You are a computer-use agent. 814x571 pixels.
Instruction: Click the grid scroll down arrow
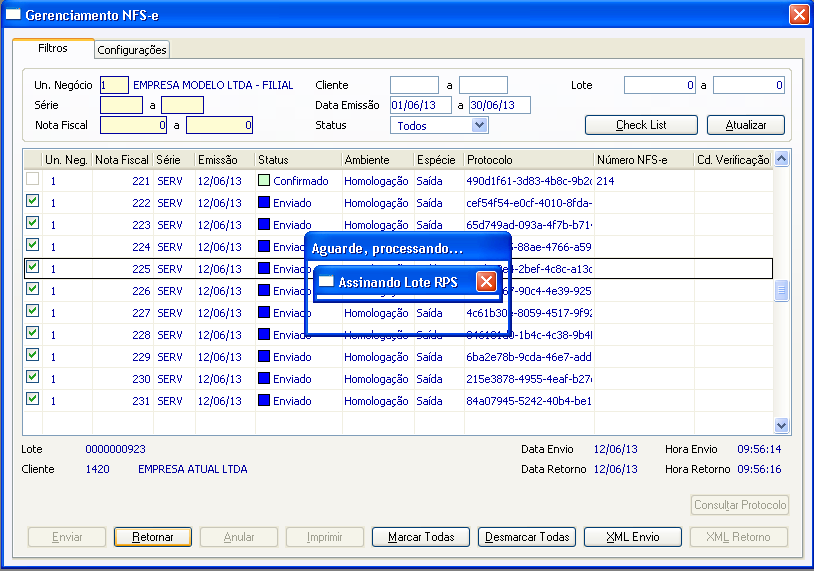click(781, 425)
